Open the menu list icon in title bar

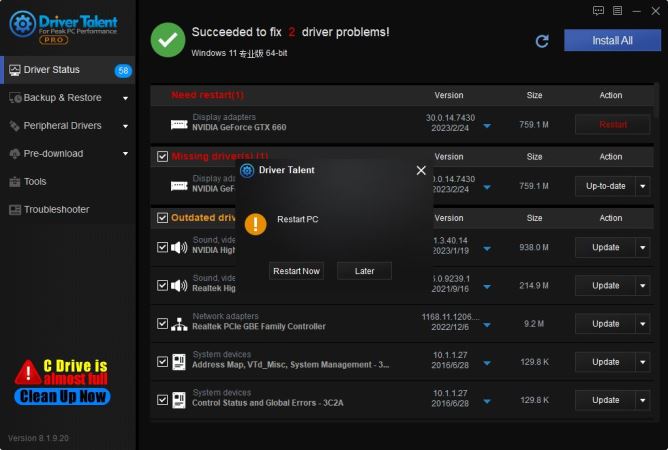[x=617, y=11]
